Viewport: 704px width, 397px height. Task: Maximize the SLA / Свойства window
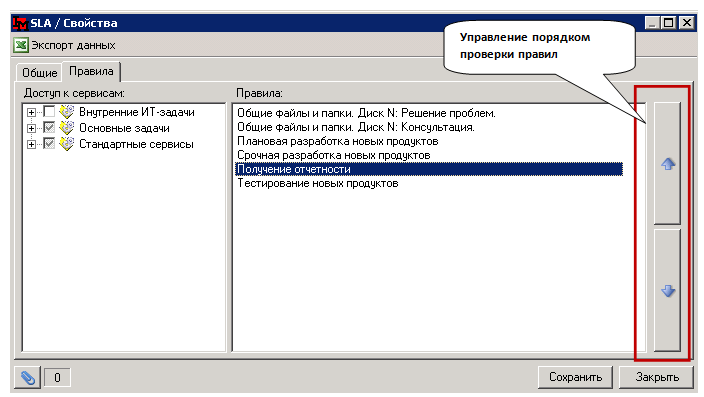(668, 22)
